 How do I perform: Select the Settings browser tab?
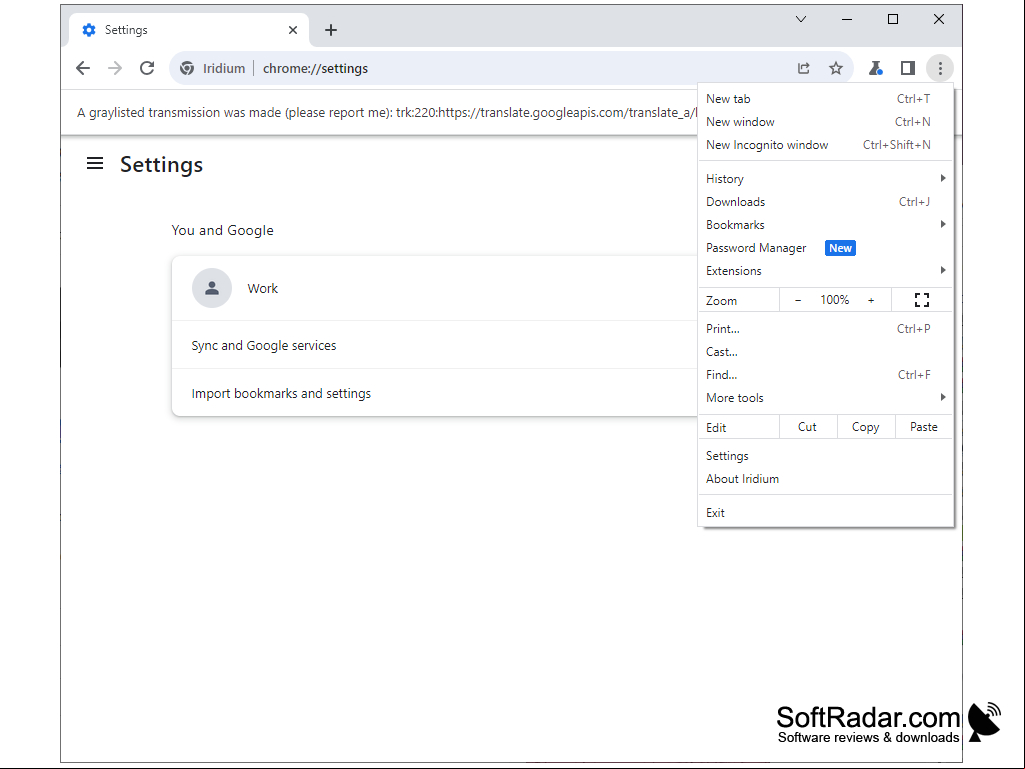tap(189, 30)
